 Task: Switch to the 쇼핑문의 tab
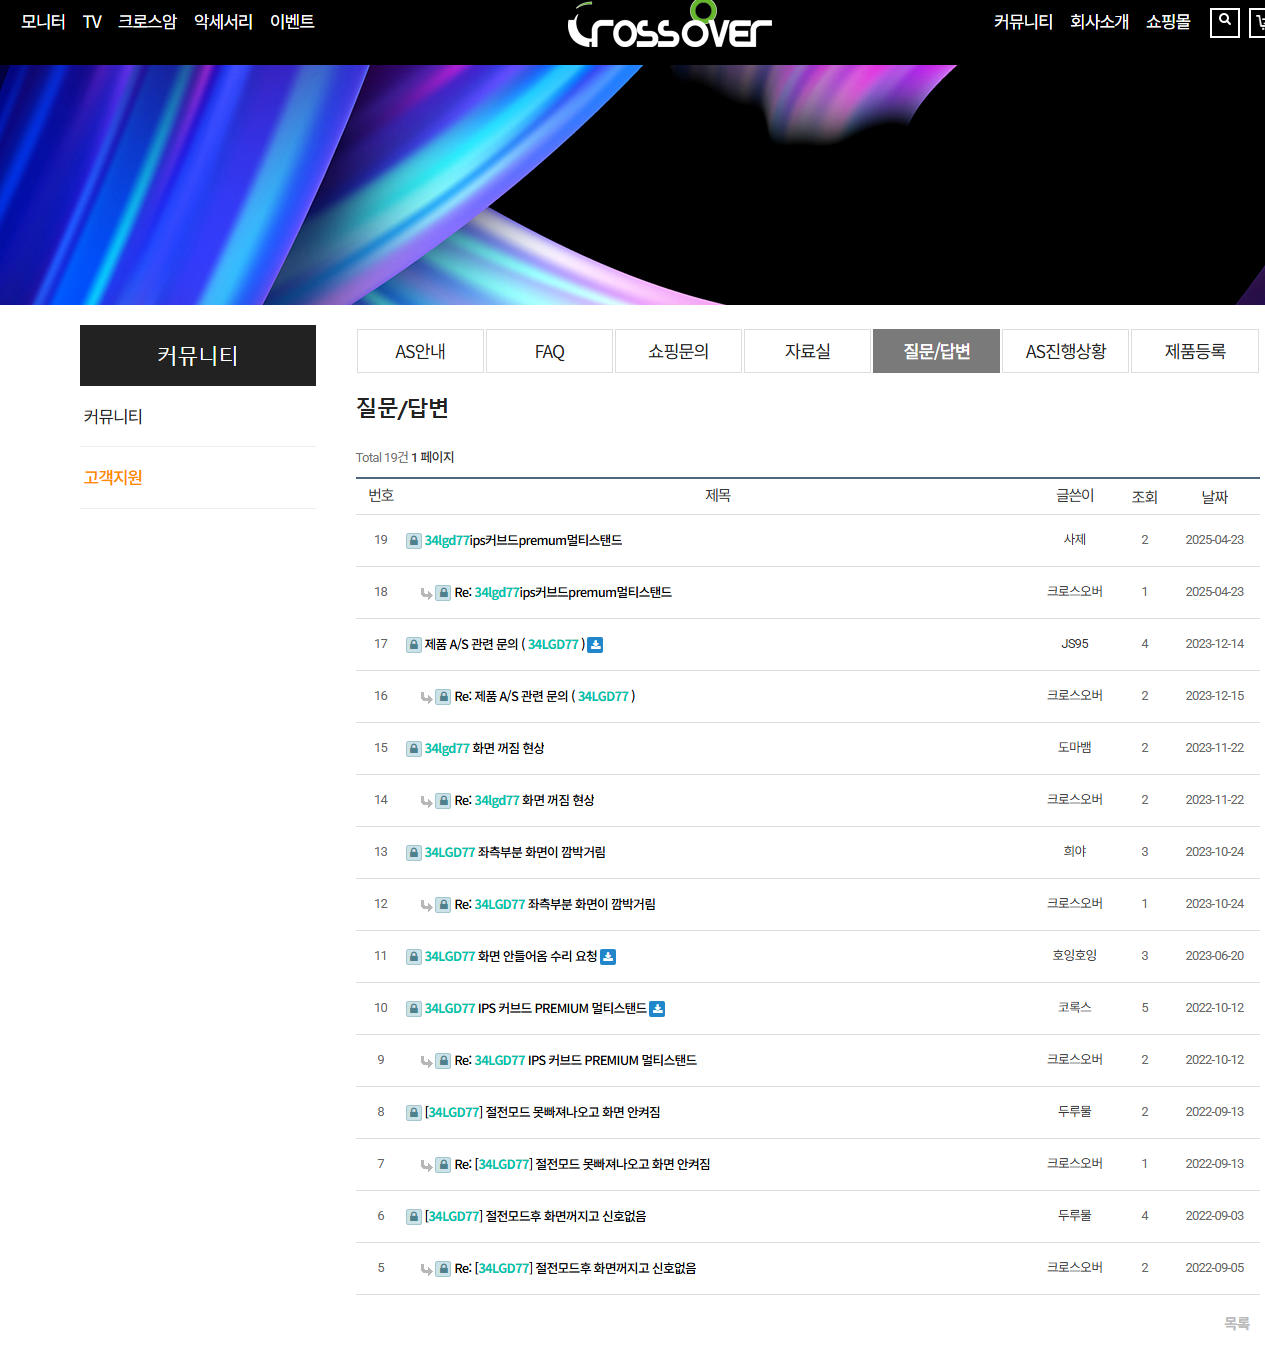pyautogui.click(x=678, y=351)
